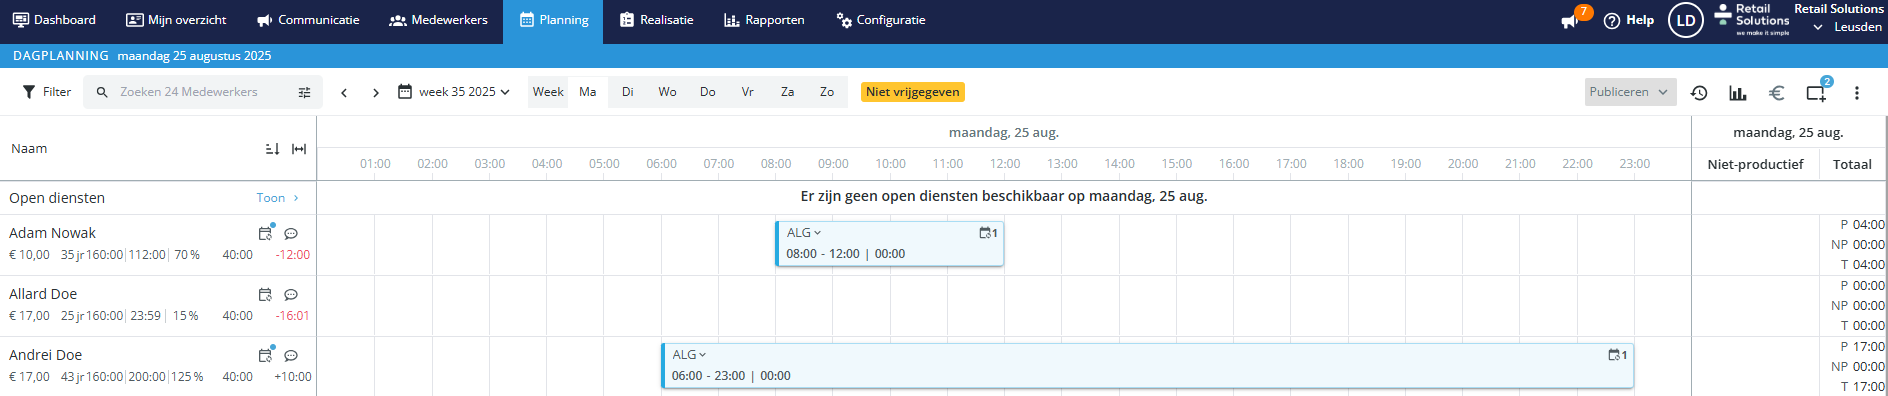Image resolution: width=1888 pixels, height=396 pixels.
Task: Open the megaphone notifications icon
Action: point(1570,21)
